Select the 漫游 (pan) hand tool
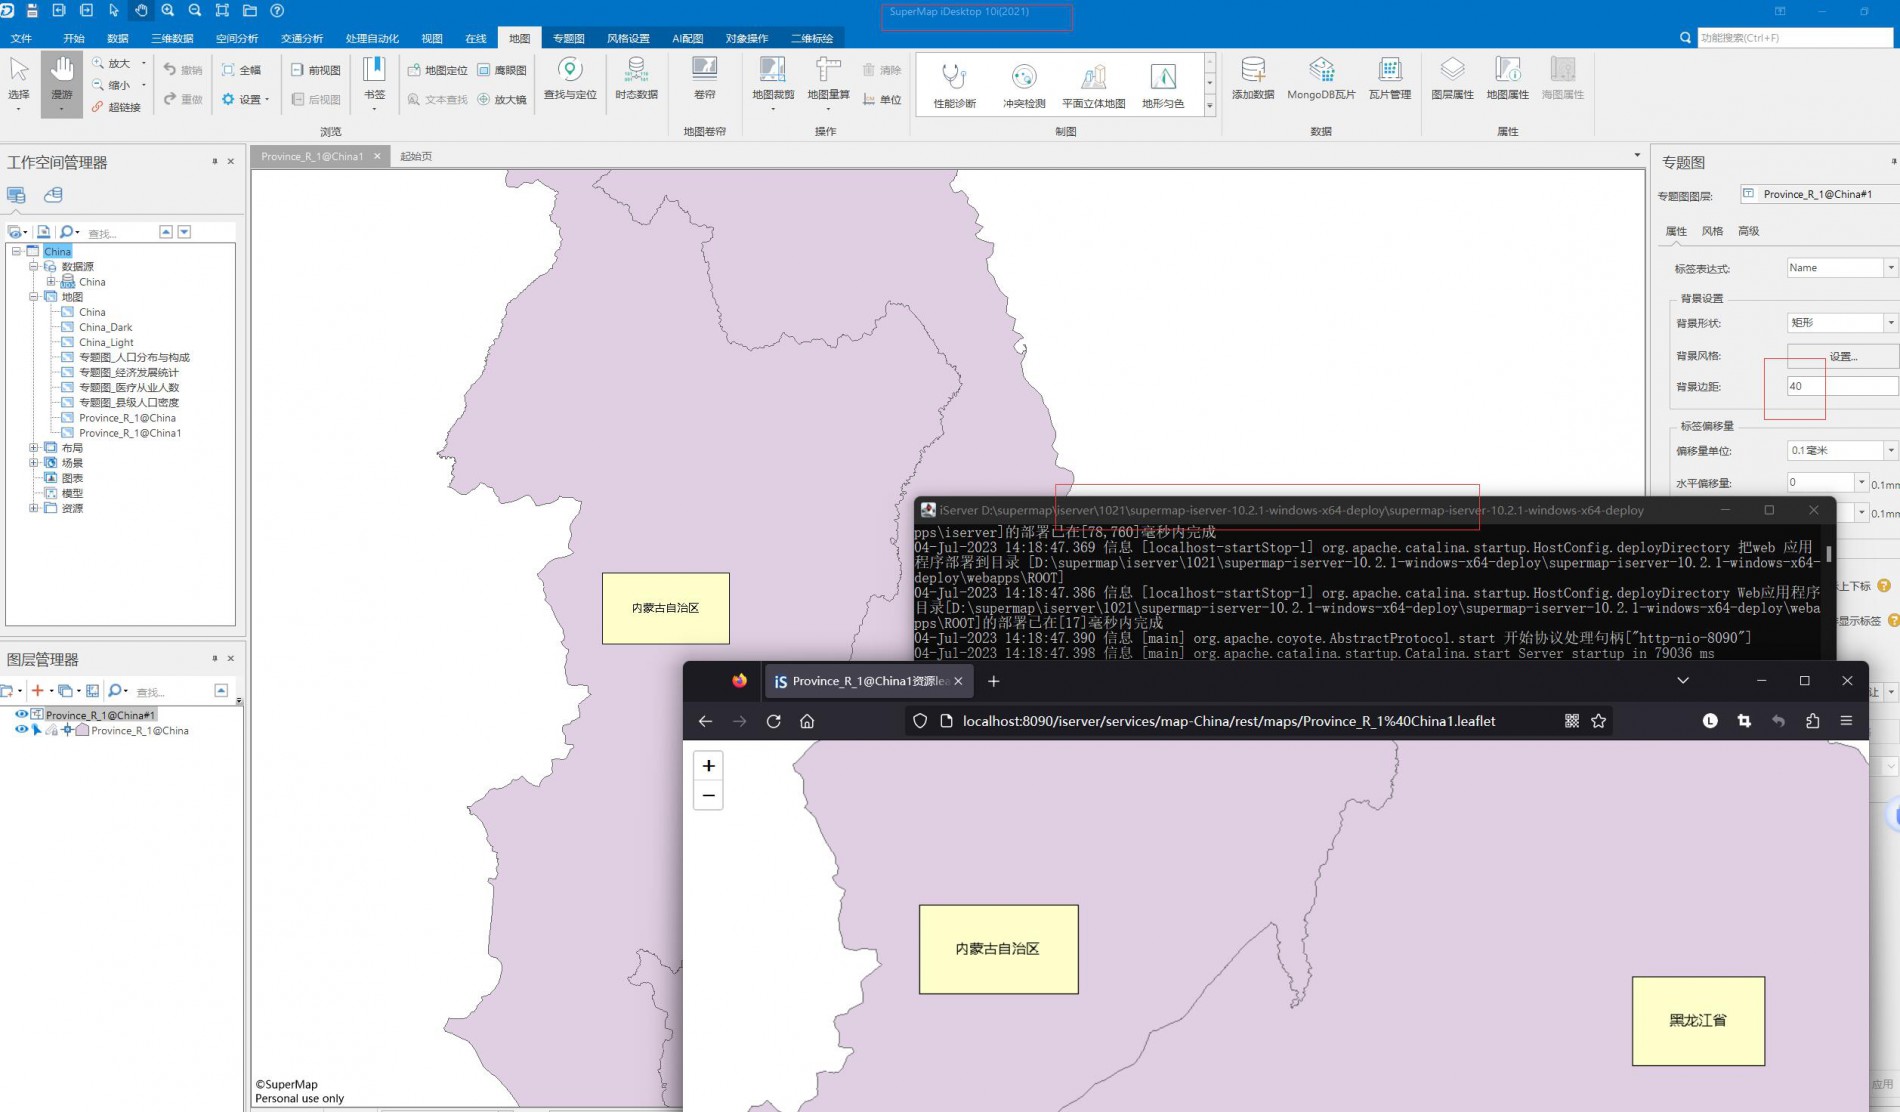 [62, 84]
